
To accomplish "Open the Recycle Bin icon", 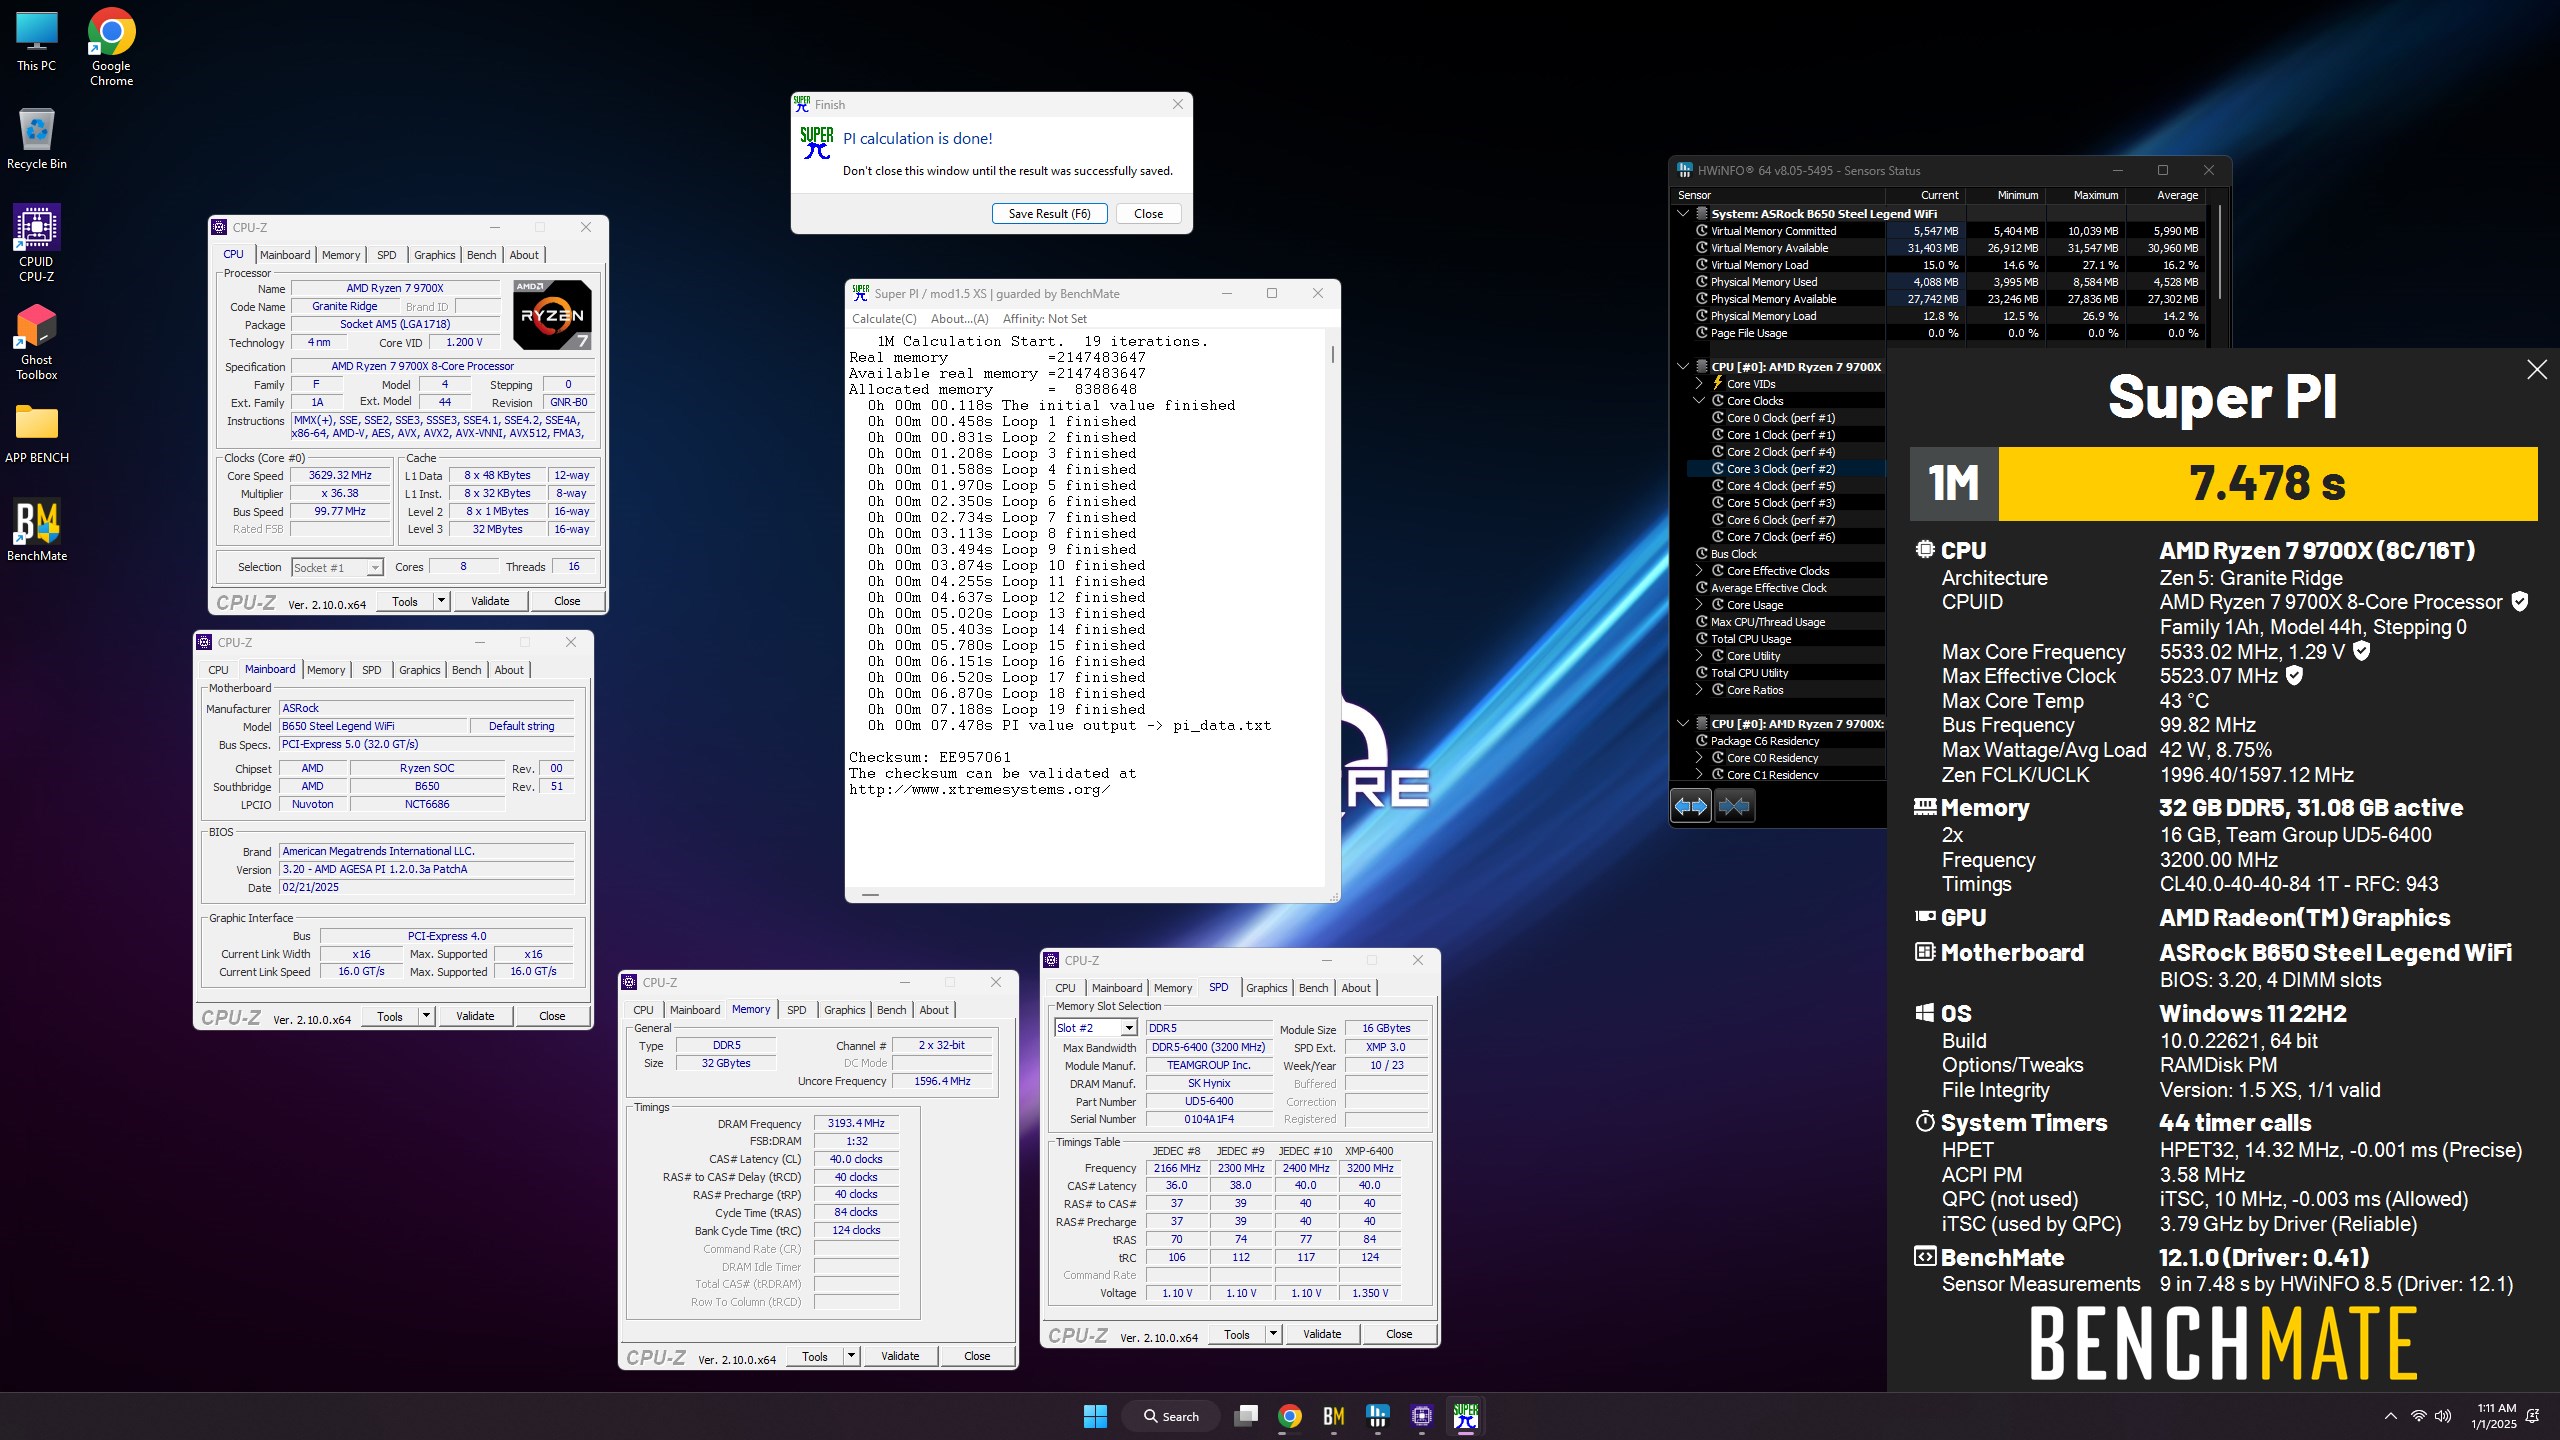I will pos(36,138).
